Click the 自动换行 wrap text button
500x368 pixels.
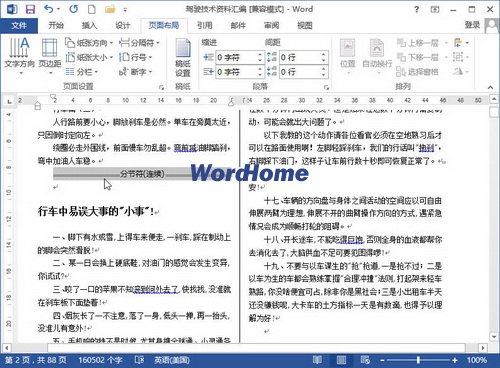tap(377, 56)
